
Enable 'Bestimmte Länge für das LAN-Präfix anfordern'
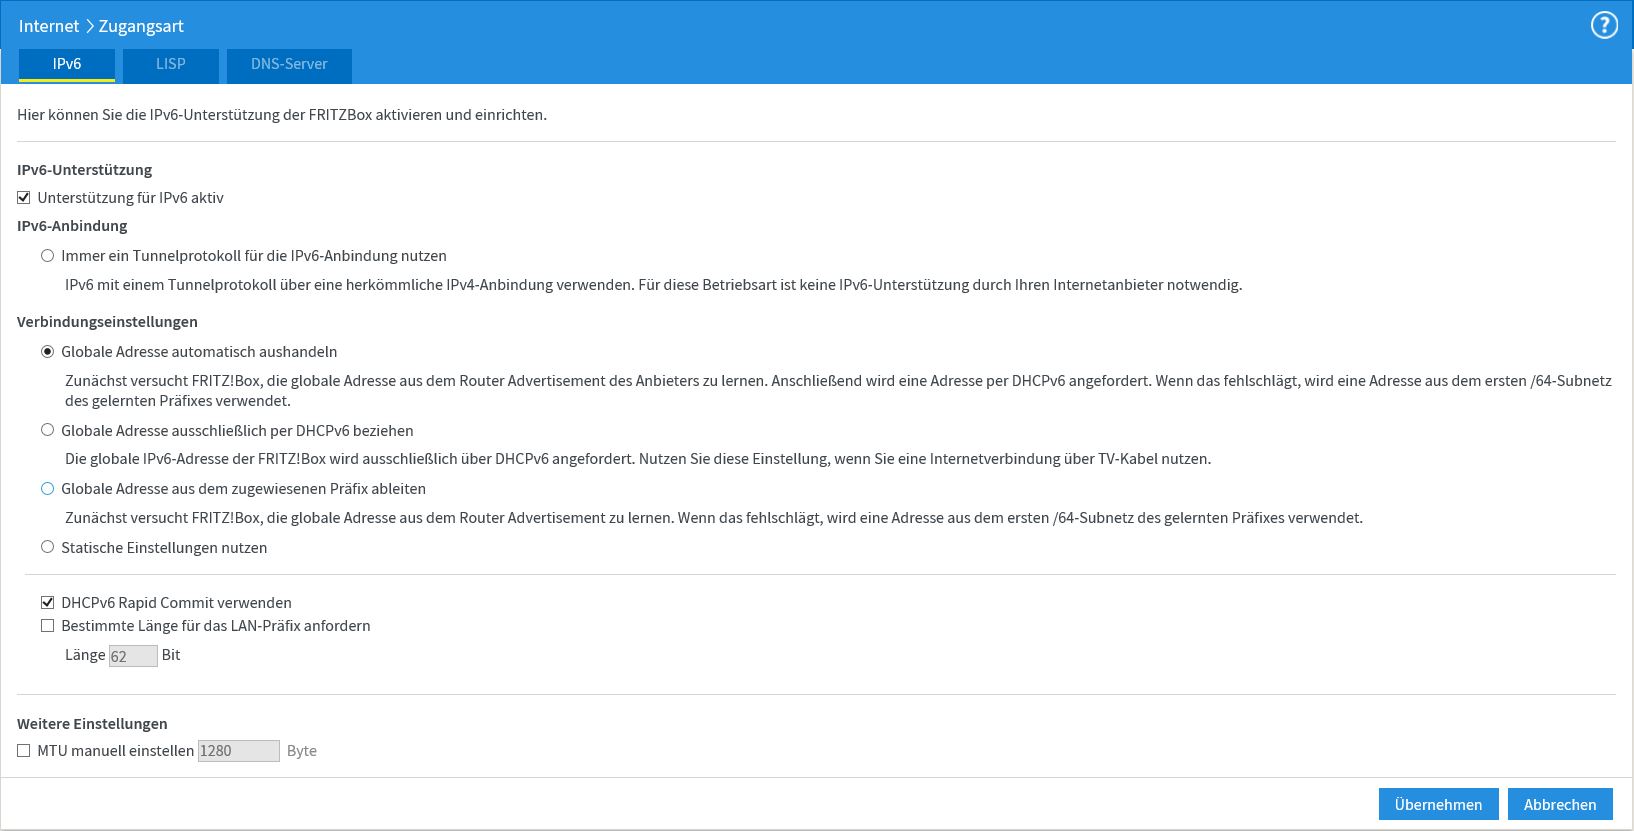coord(47,626)
